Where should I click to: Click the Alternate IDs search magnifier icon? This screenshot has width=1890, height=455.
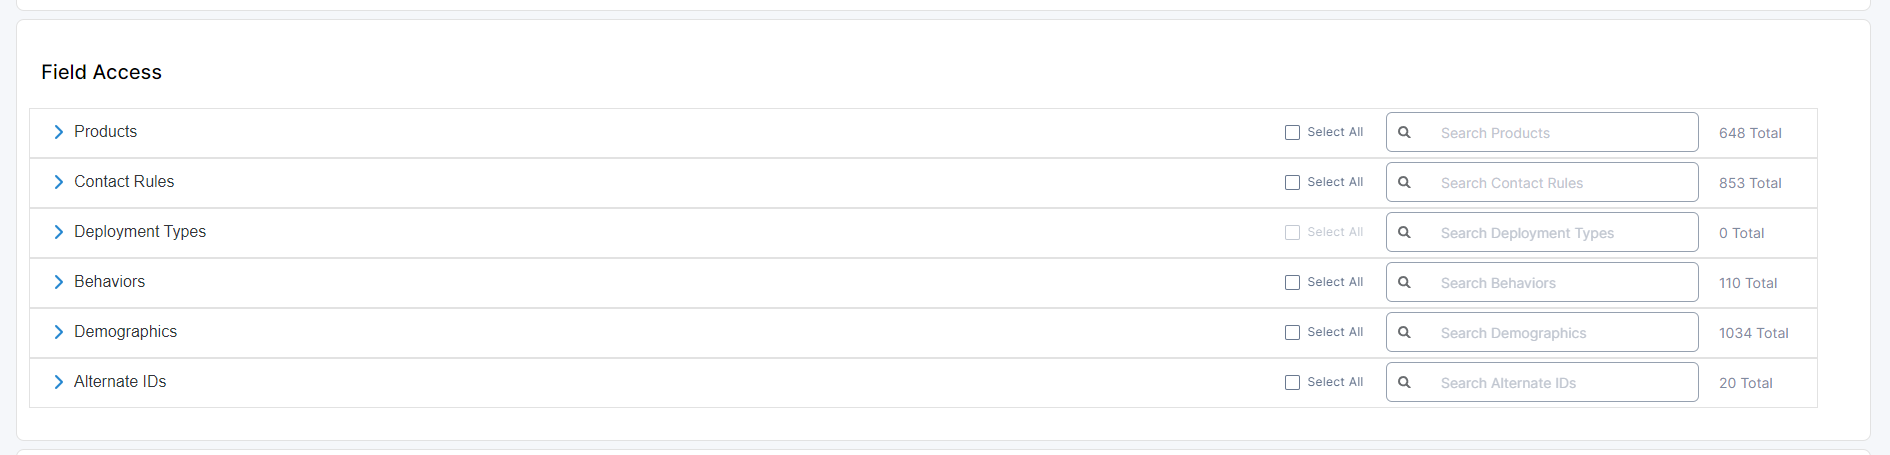1404,382
